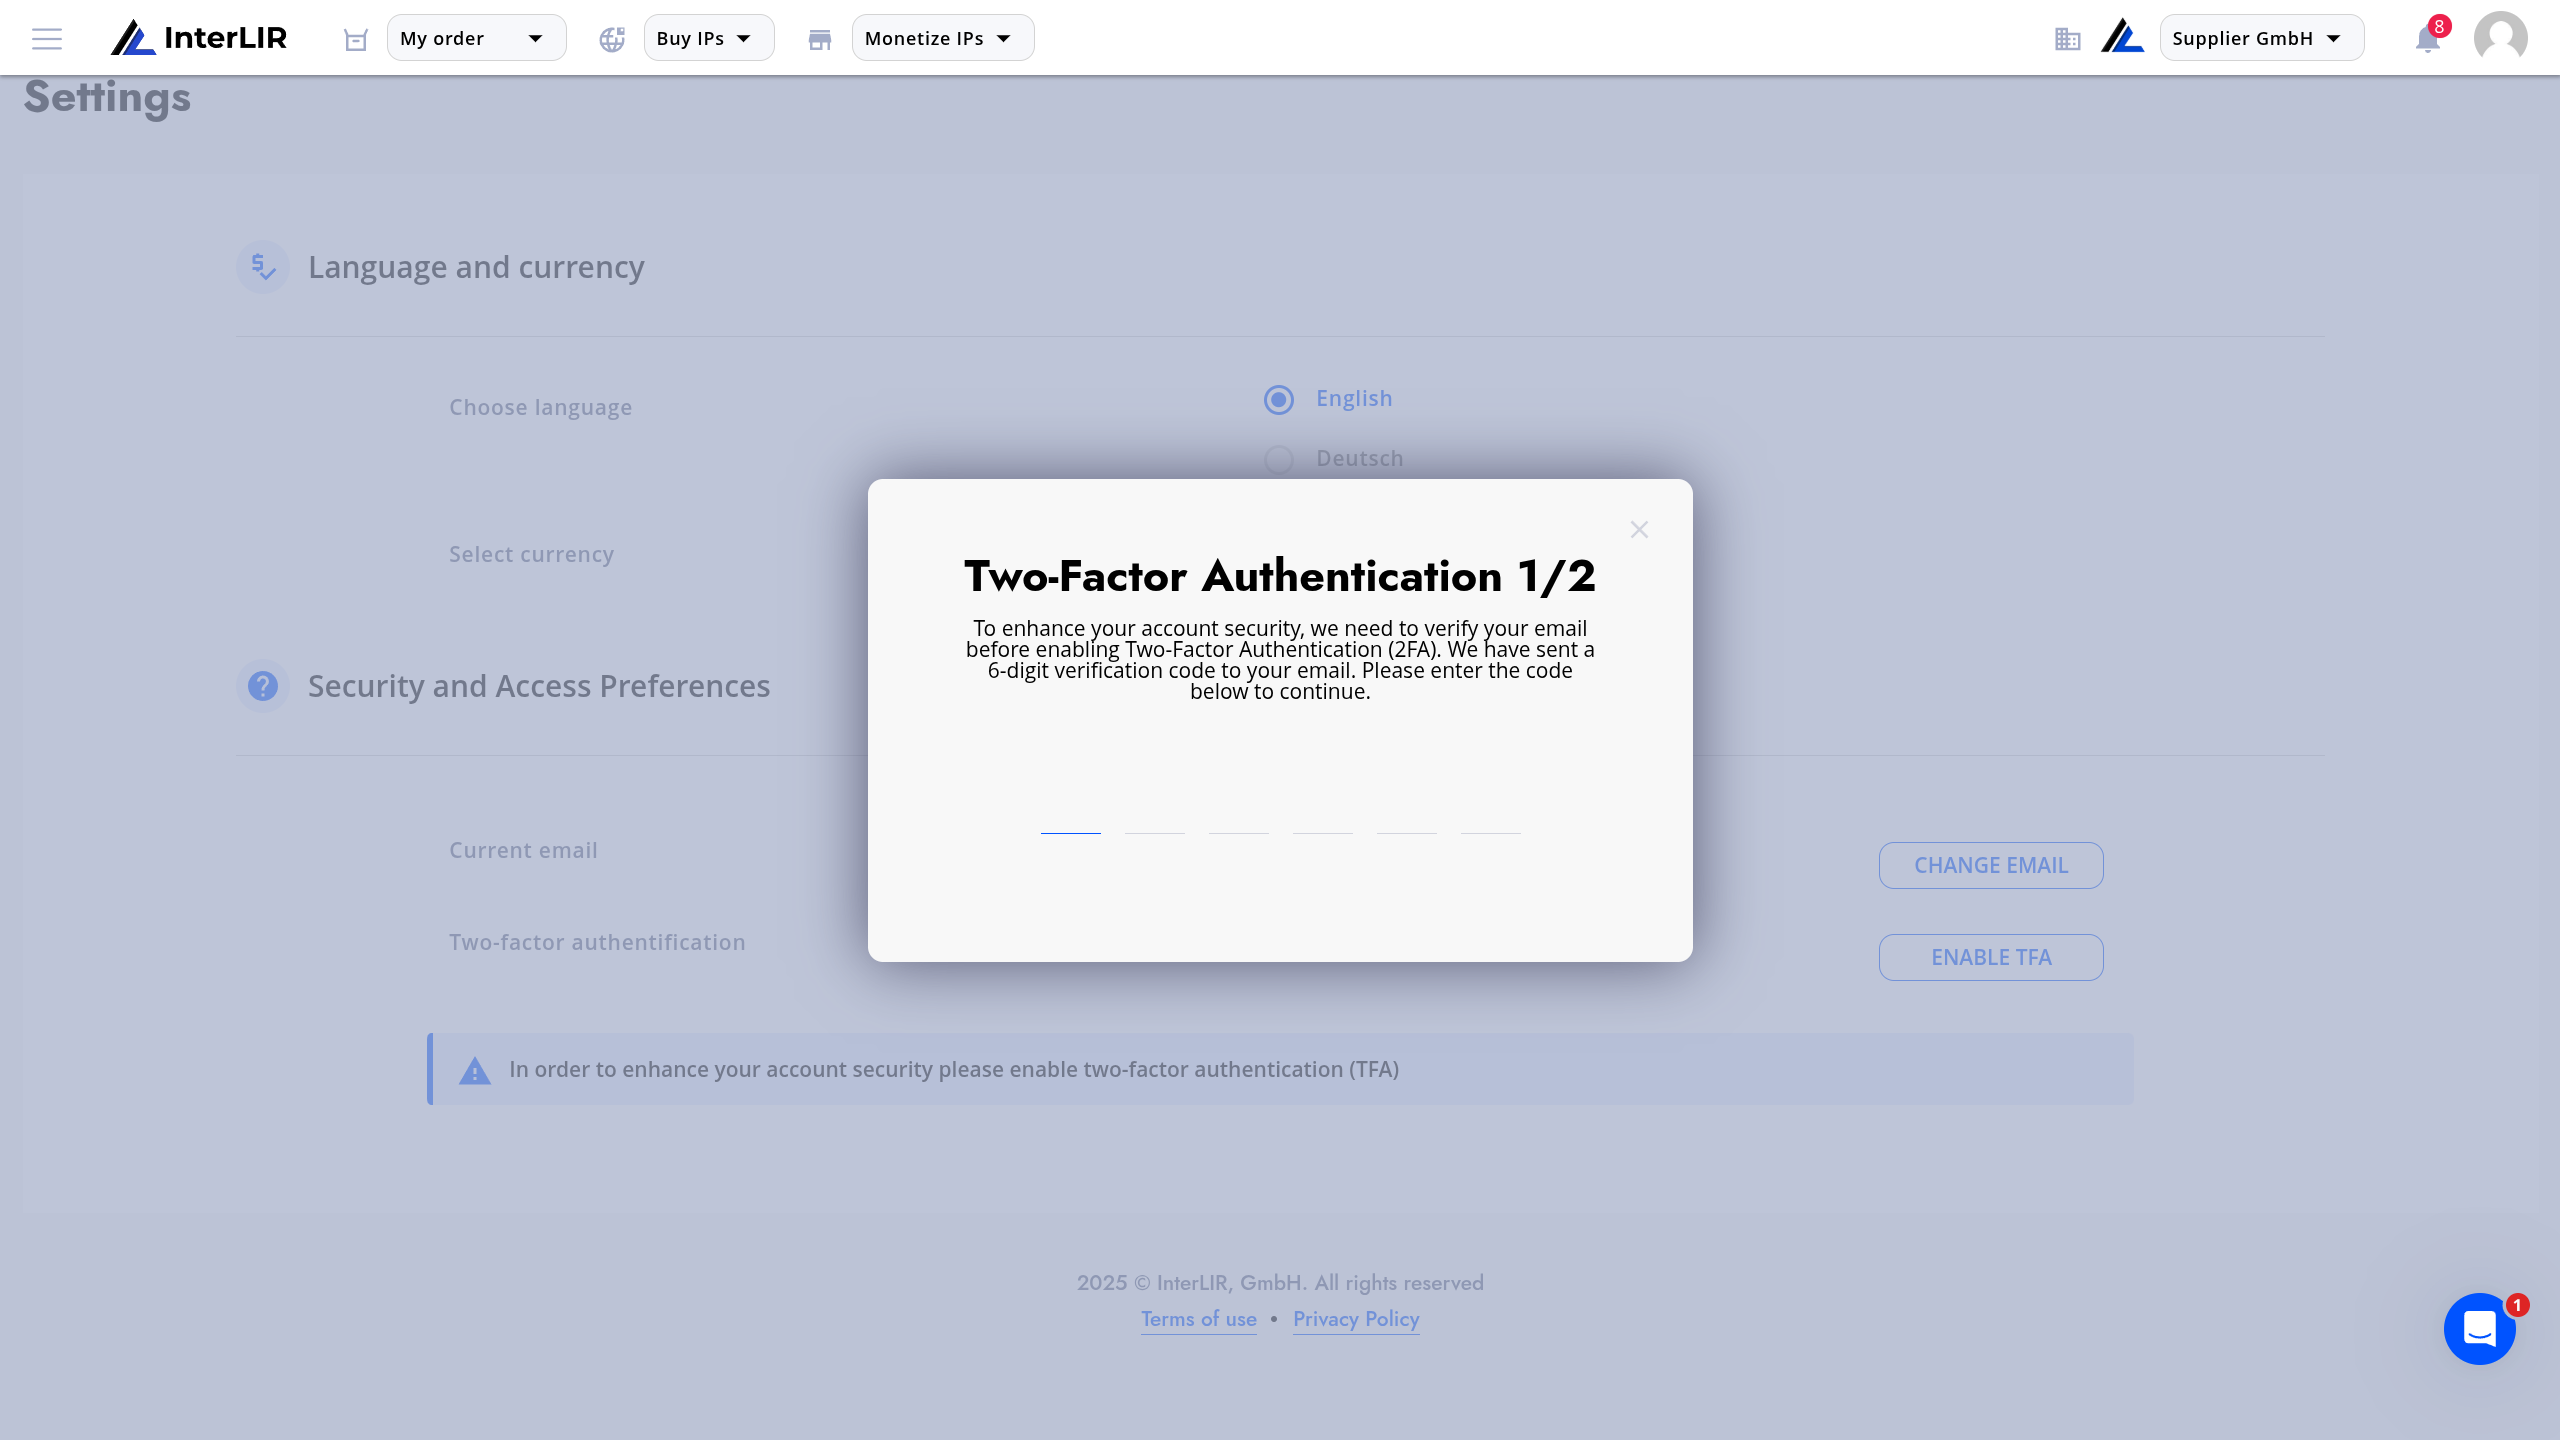Focus the first verification code digit field

tap(1070, 805)
